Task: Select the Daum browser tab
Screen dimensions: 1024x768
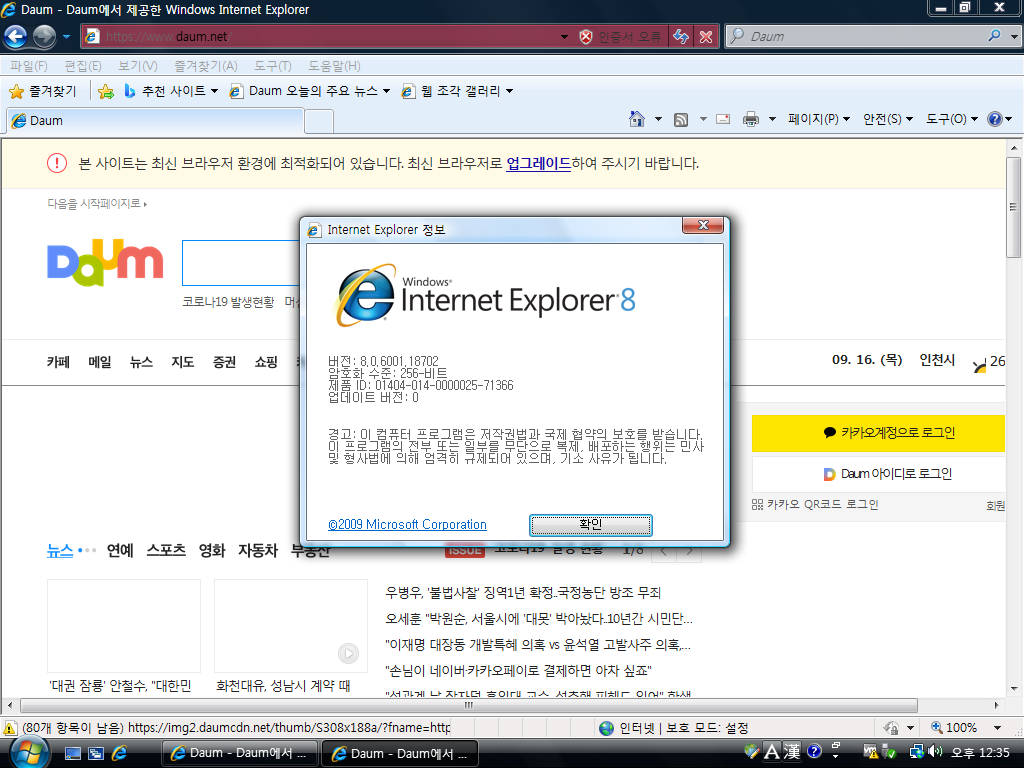Action: pos(155,121)
